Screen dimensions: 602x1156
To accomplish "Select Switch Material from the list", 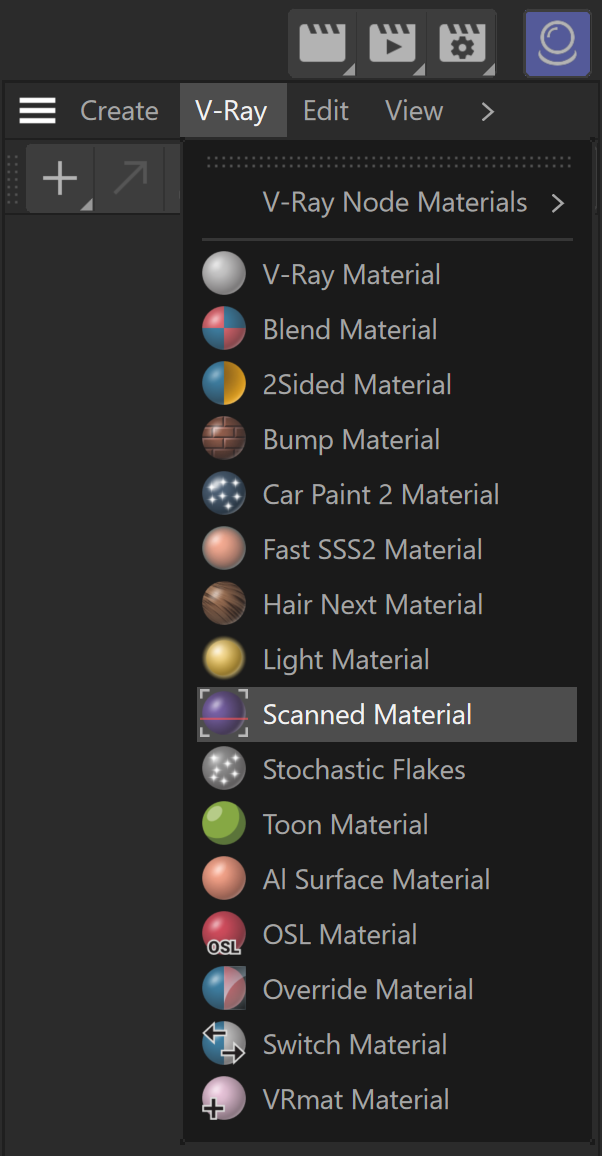I will tap(388, 1044).
